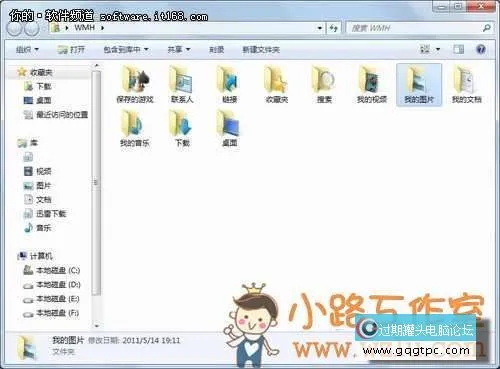The image size is (500, 369).
Task: Click the details pane folder thumbnail
Action: click(27, 348)
